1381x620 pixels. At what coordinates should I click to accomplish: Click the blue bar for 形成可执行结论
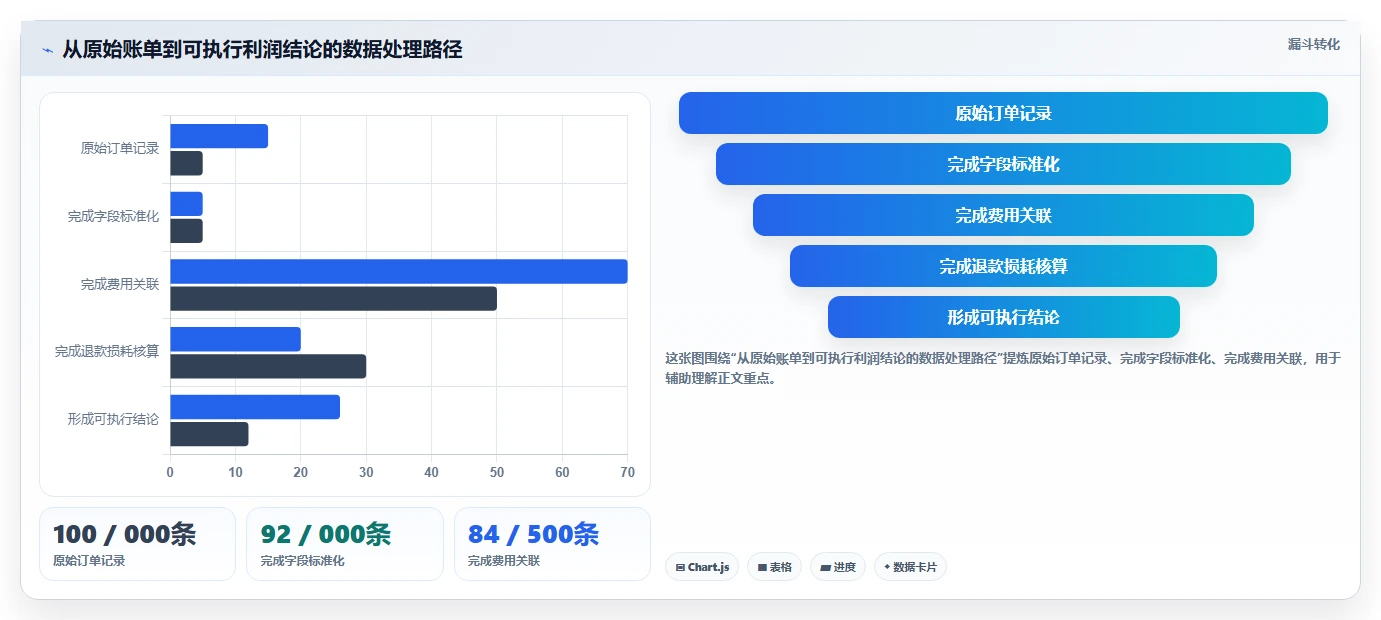[x=255, y=407]
